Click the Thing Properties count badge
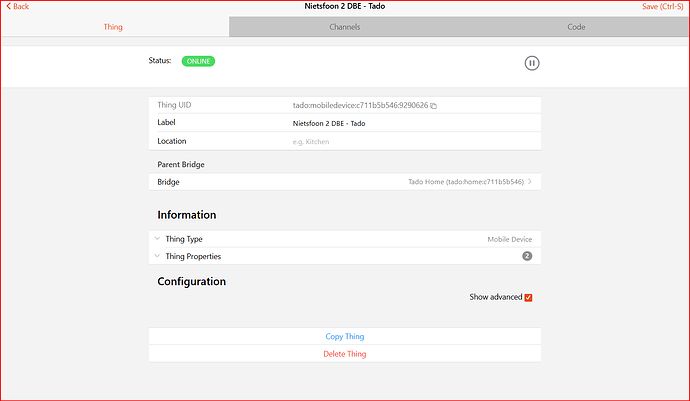Image resolution: width=690 pixels, height=401 pixels. click(x=527, y=256)
